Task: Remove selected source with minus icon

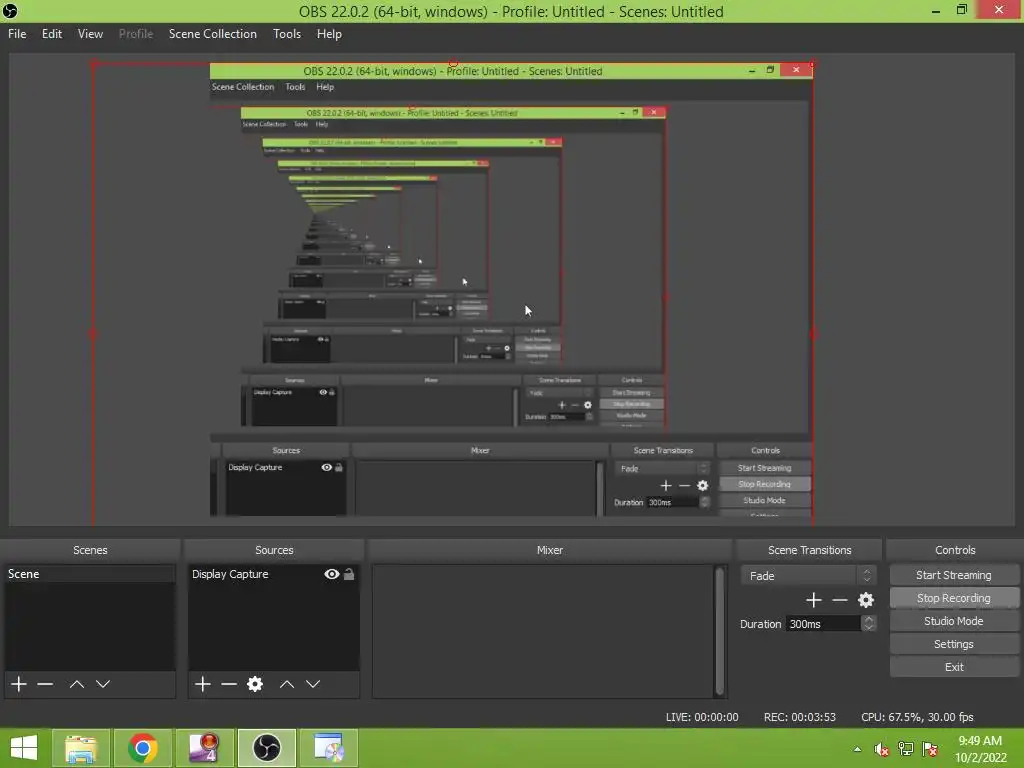Action: (229, 684)
